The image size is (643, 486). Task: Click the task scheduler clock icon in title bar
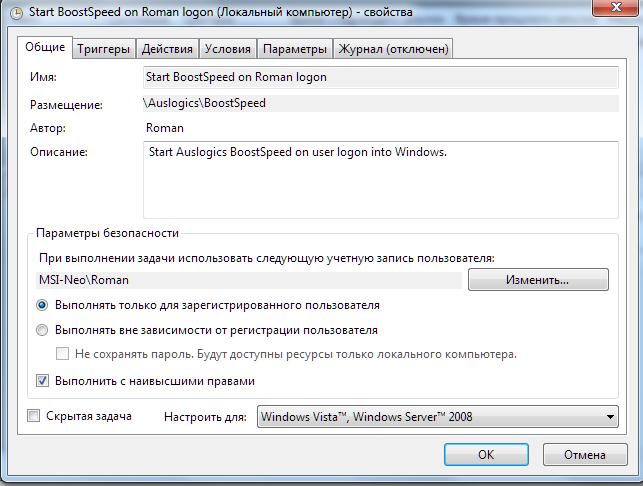point(16,14)
